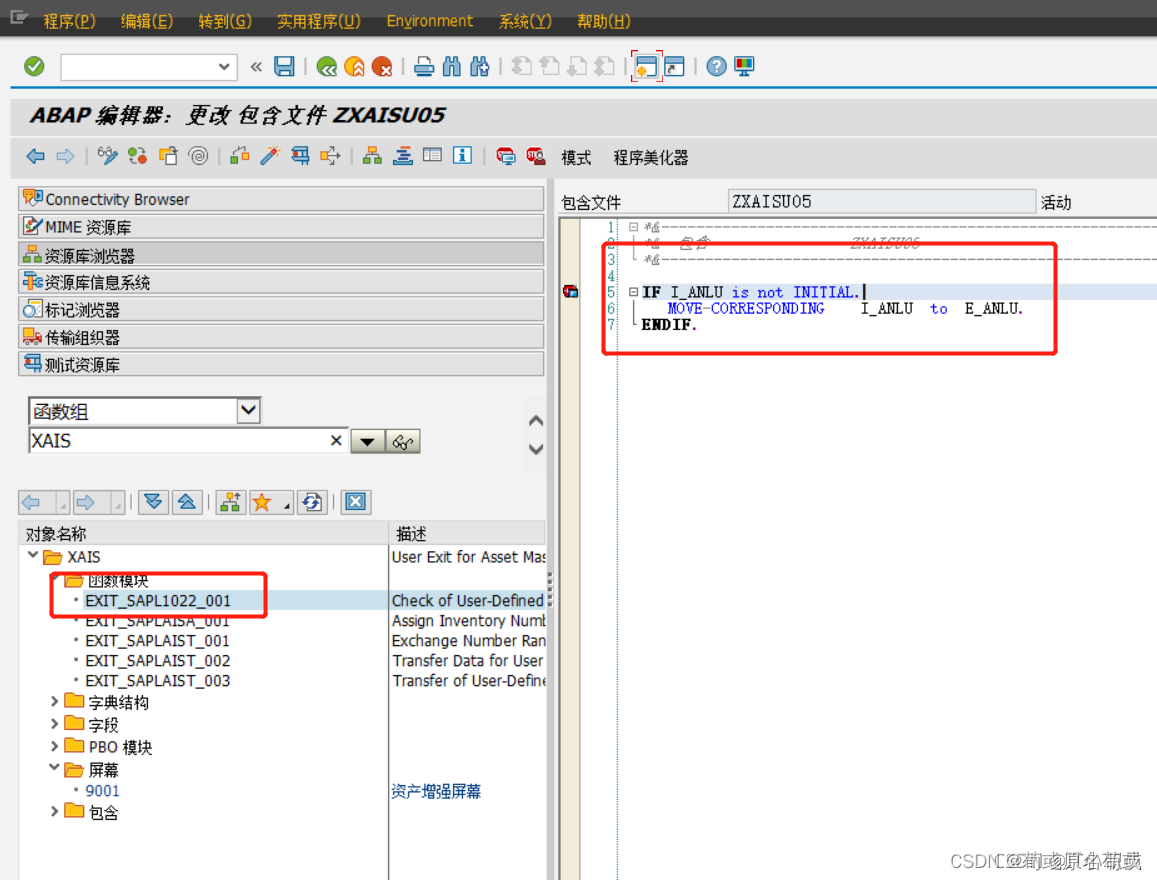Open SAP Help via the question mark icon

pos(717,66)
